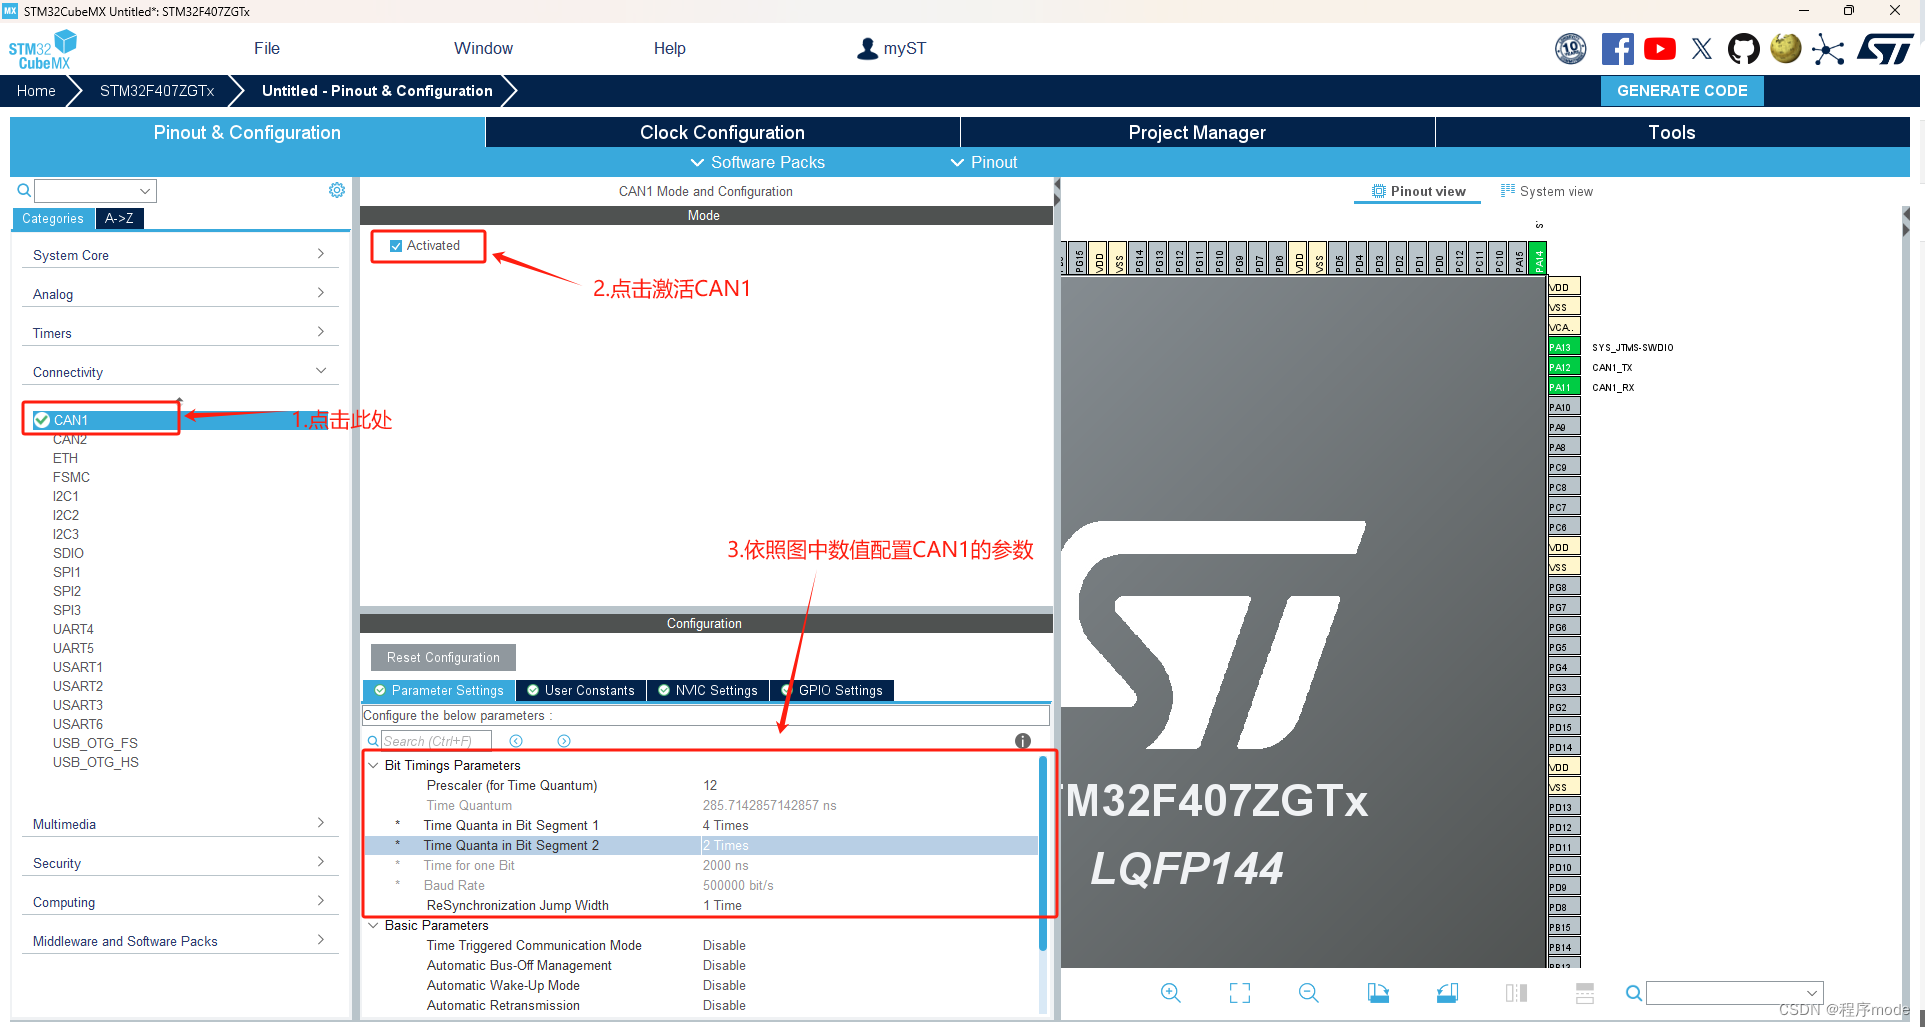Click the PA11 CAN1_RX pin

[1563, 387]
